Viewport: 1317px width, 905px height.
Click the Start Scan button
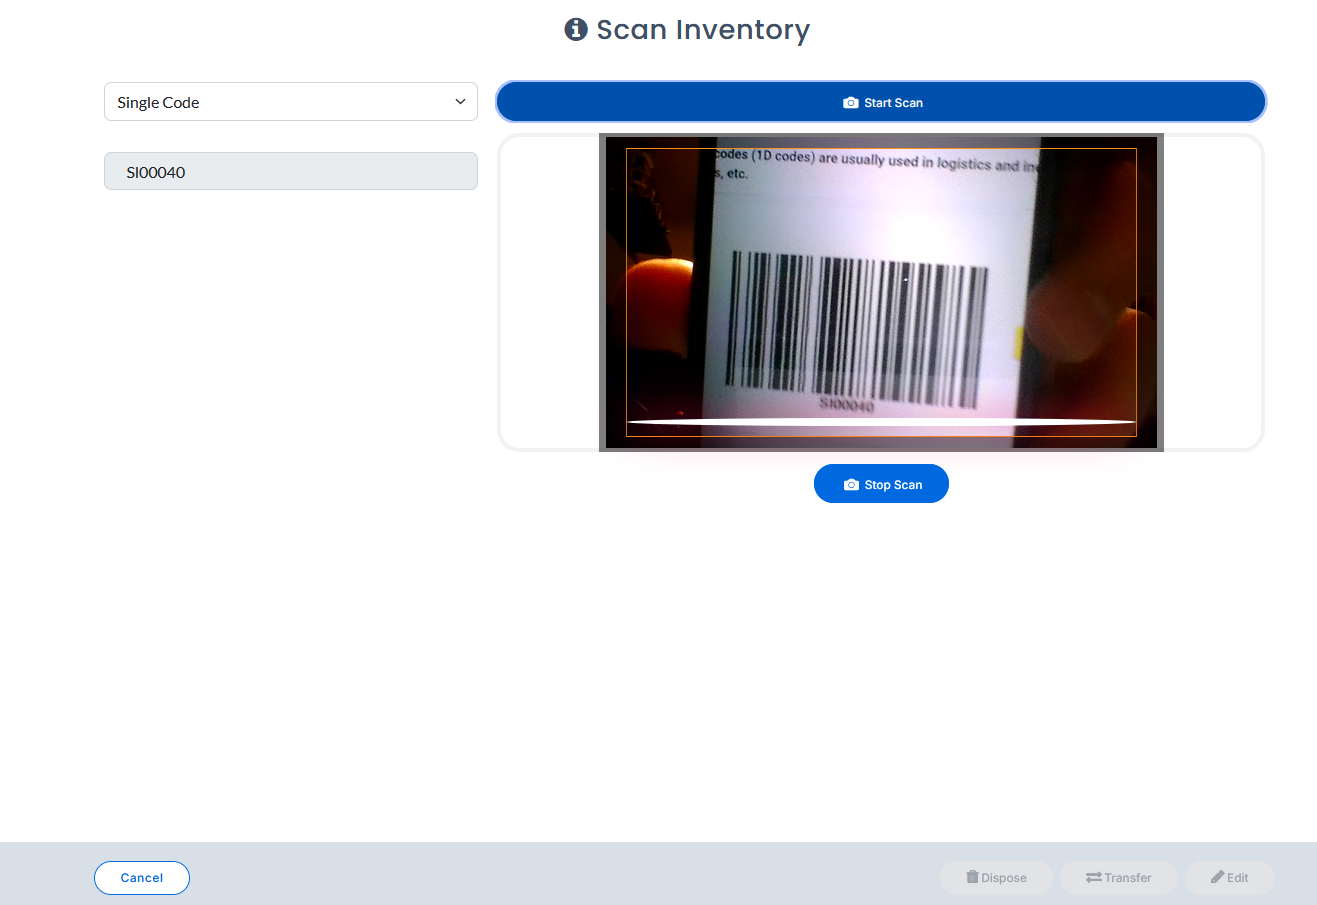point(881,102)
